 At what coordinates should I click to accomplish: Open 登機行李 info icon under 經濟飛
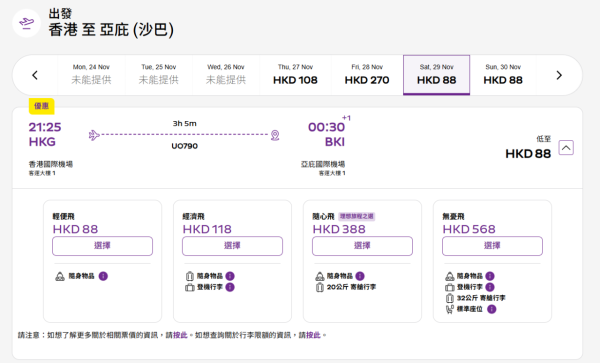click(230, 287)
